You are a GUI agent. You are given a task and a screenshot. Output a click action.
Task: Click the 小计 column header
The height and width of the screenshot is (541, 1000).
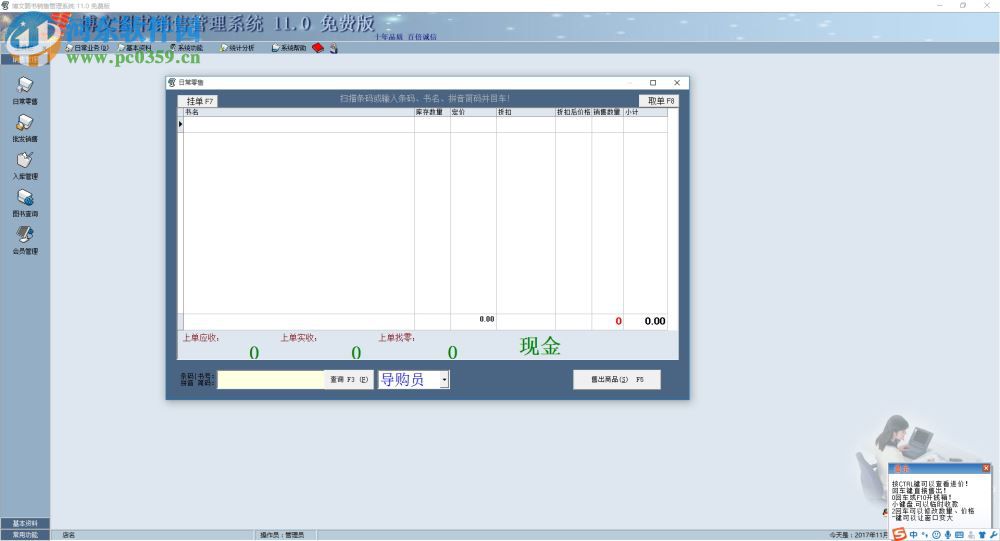(x=645, y=112)
